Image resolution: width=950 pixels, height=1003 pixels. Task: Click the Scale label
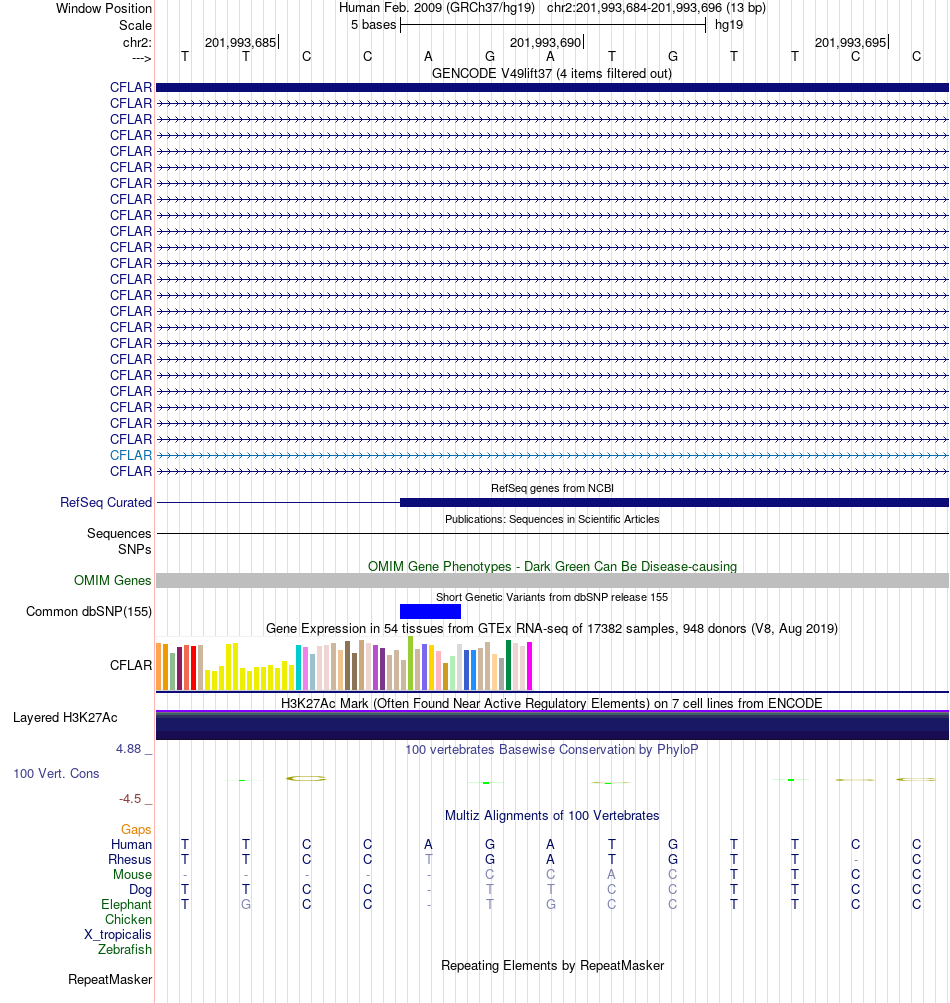click(x=135, y=25)
